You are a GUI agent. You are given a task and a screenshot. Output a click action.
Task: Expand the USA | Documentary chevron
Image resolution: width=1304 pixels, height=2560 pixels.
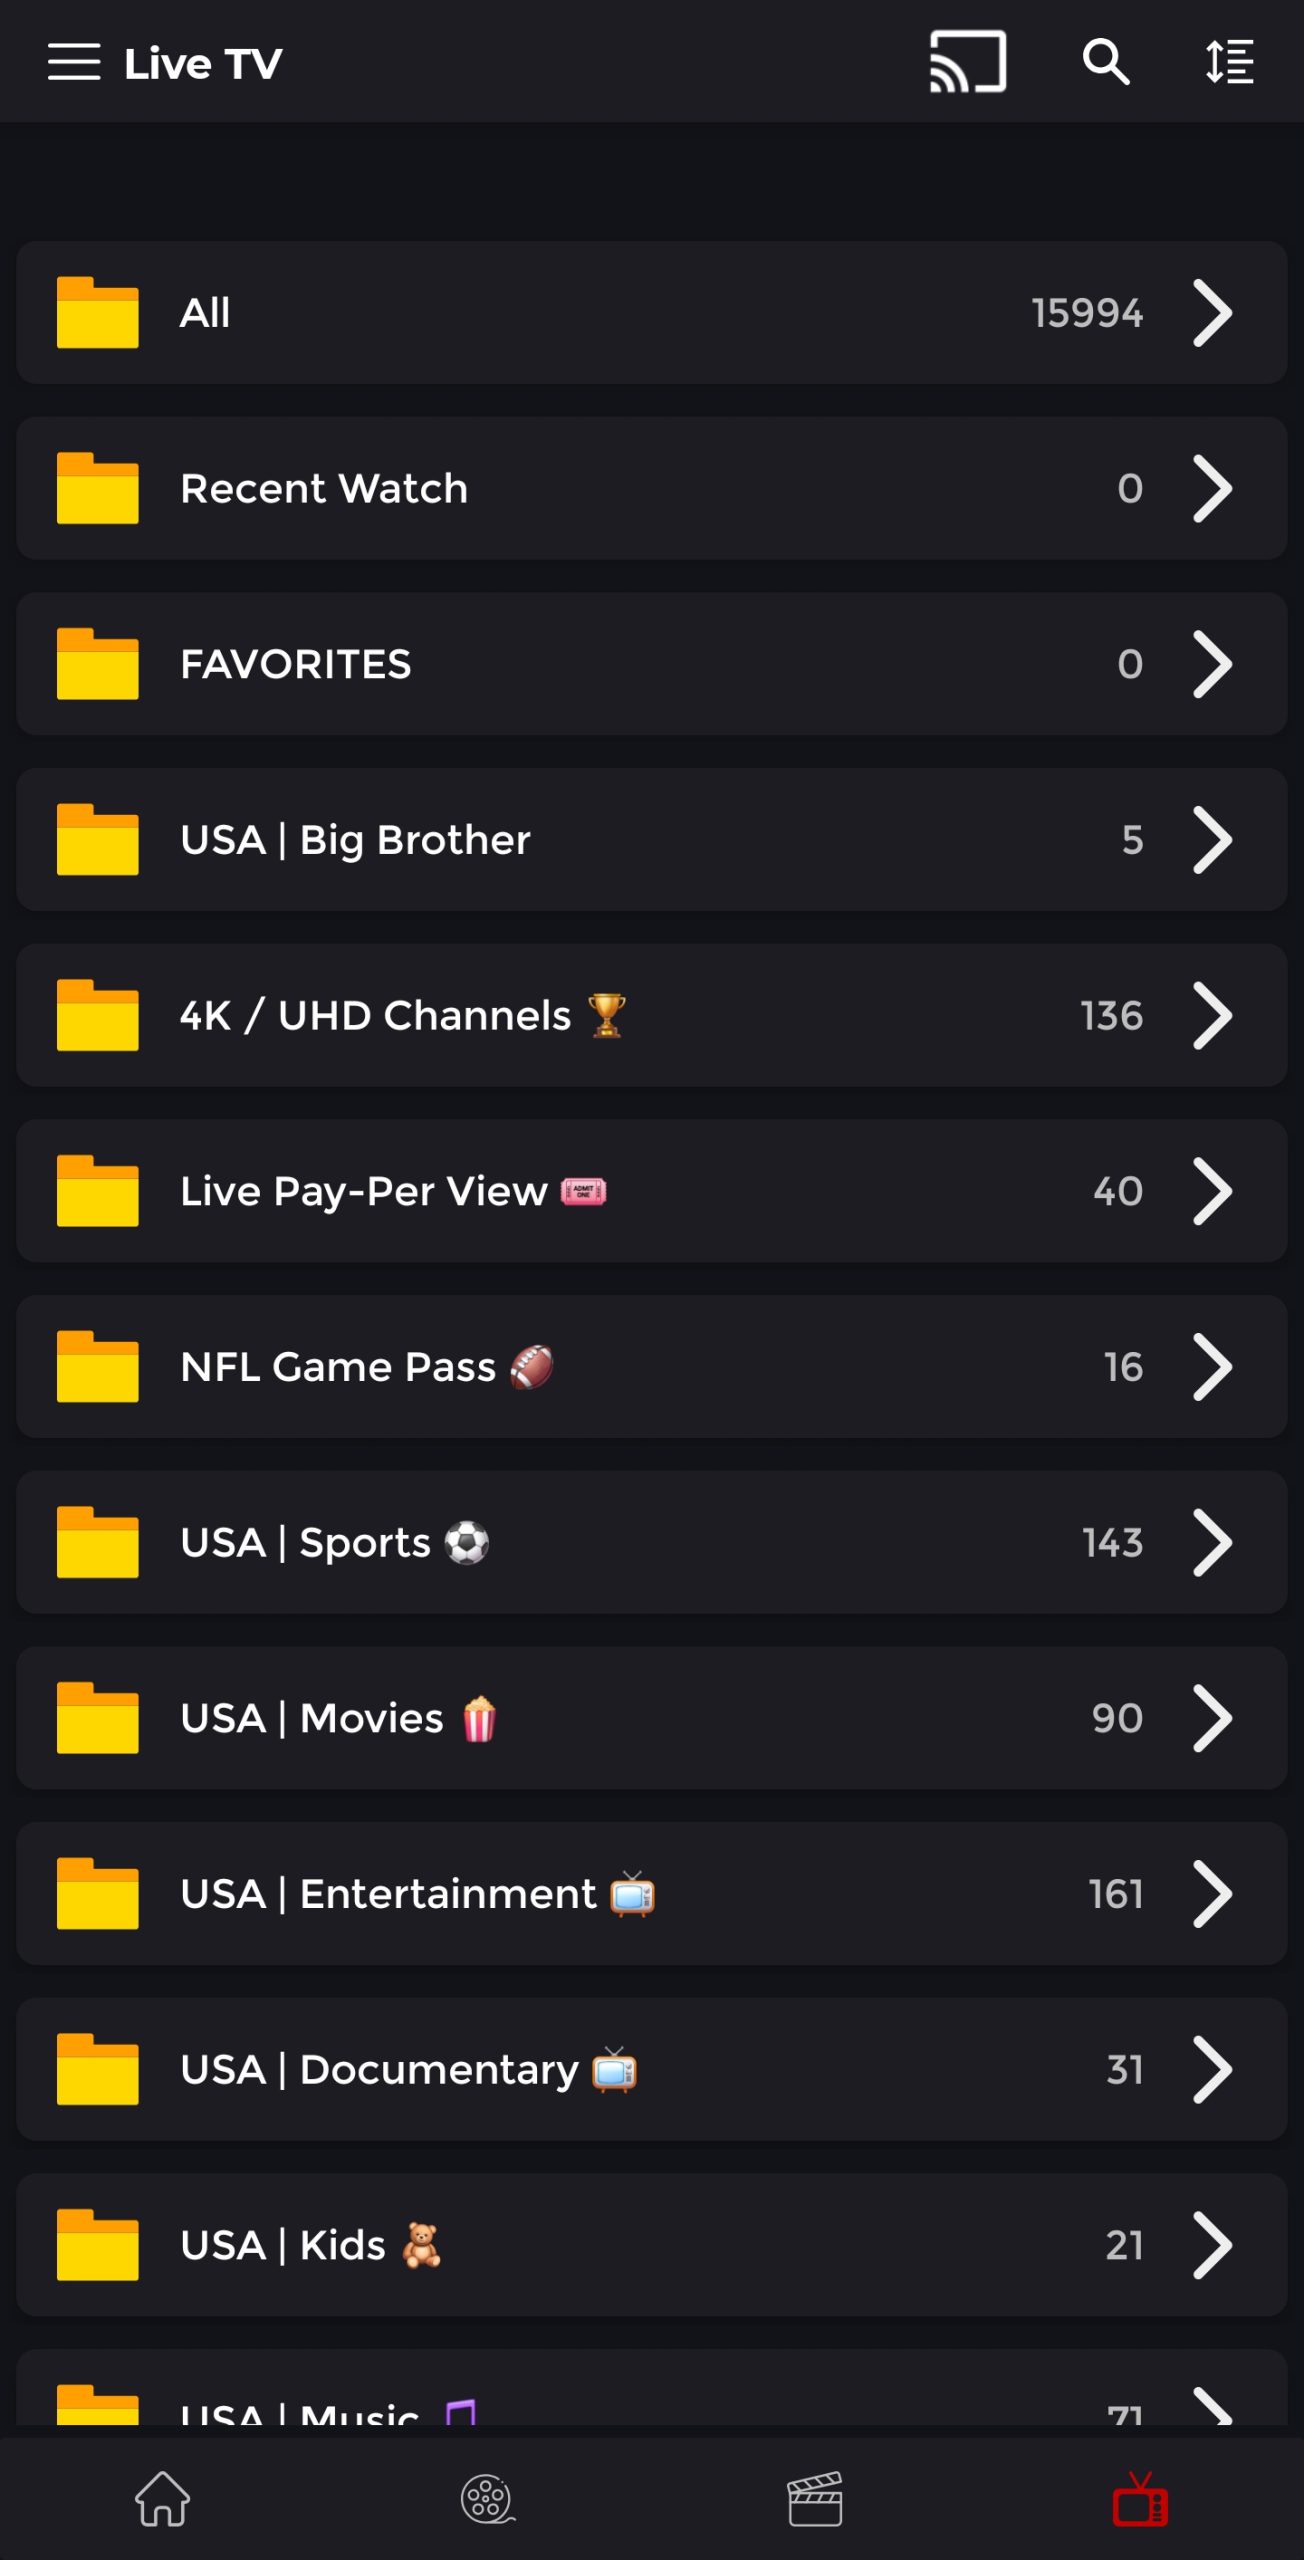pos(1212,2070)
